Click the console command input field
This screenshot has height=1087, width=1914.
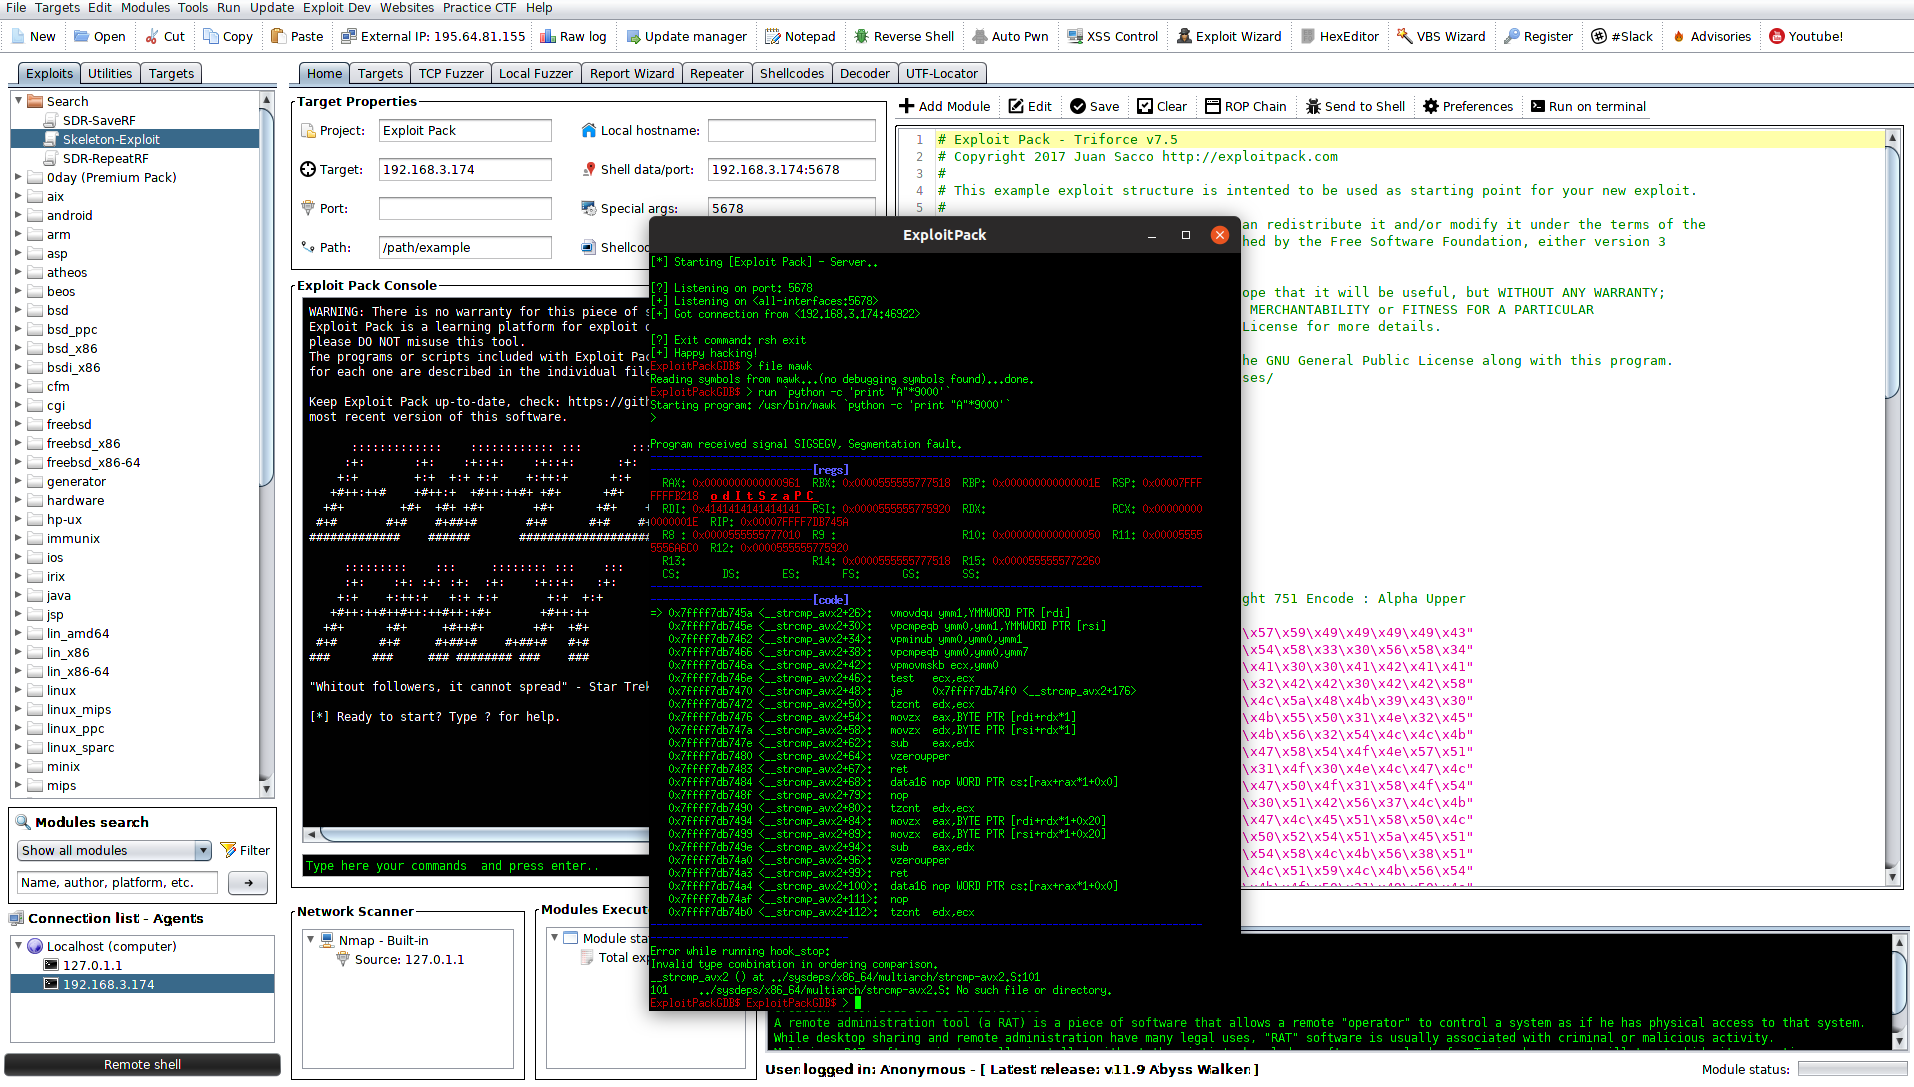(476, 865)
